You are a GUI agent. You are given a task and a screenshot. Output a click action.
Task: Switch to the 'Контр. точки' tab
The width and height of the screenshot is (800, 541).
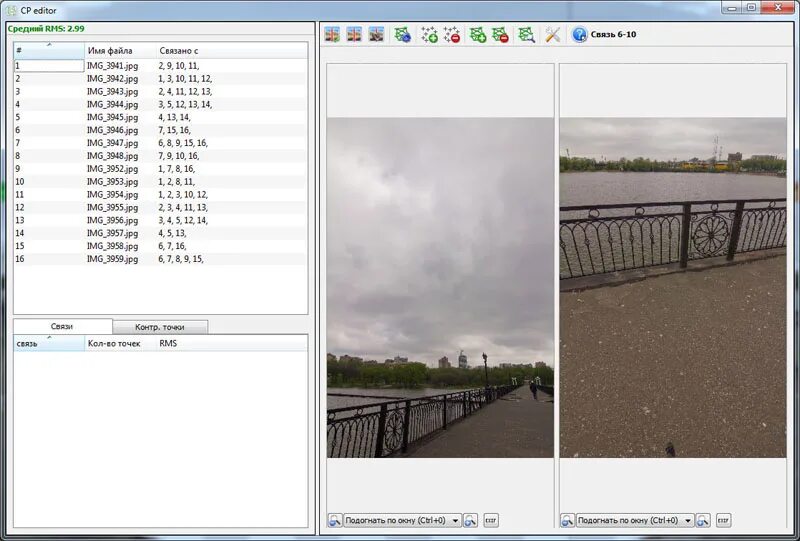click(160, 327)
